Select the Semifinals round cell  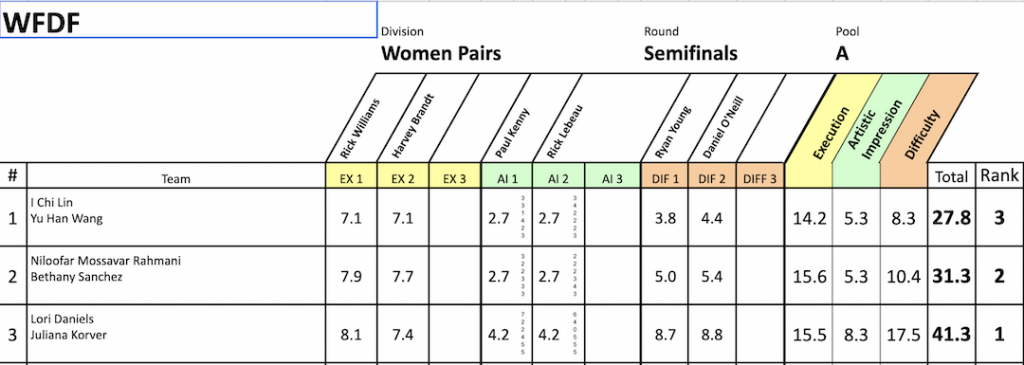coord(690,53)
